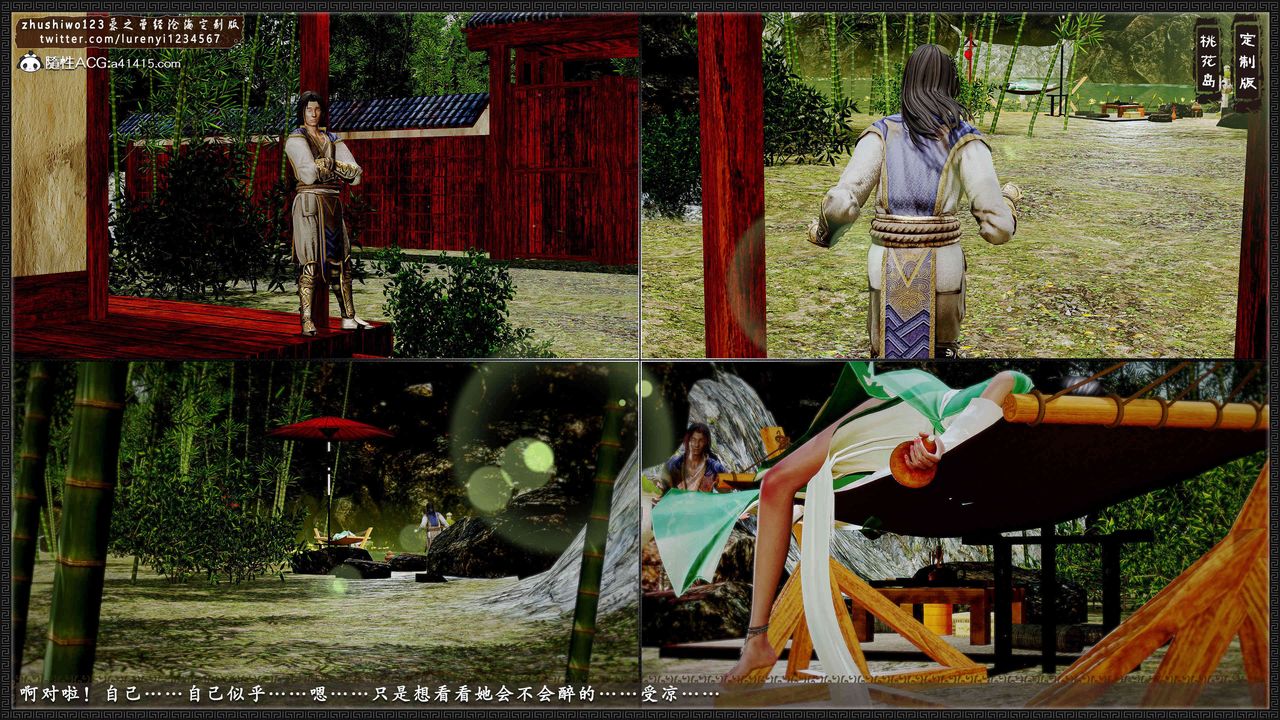Viewport: 1280px width, 720px height.
Task: Select the top-left panel with standing man
Action: [326, 186]
